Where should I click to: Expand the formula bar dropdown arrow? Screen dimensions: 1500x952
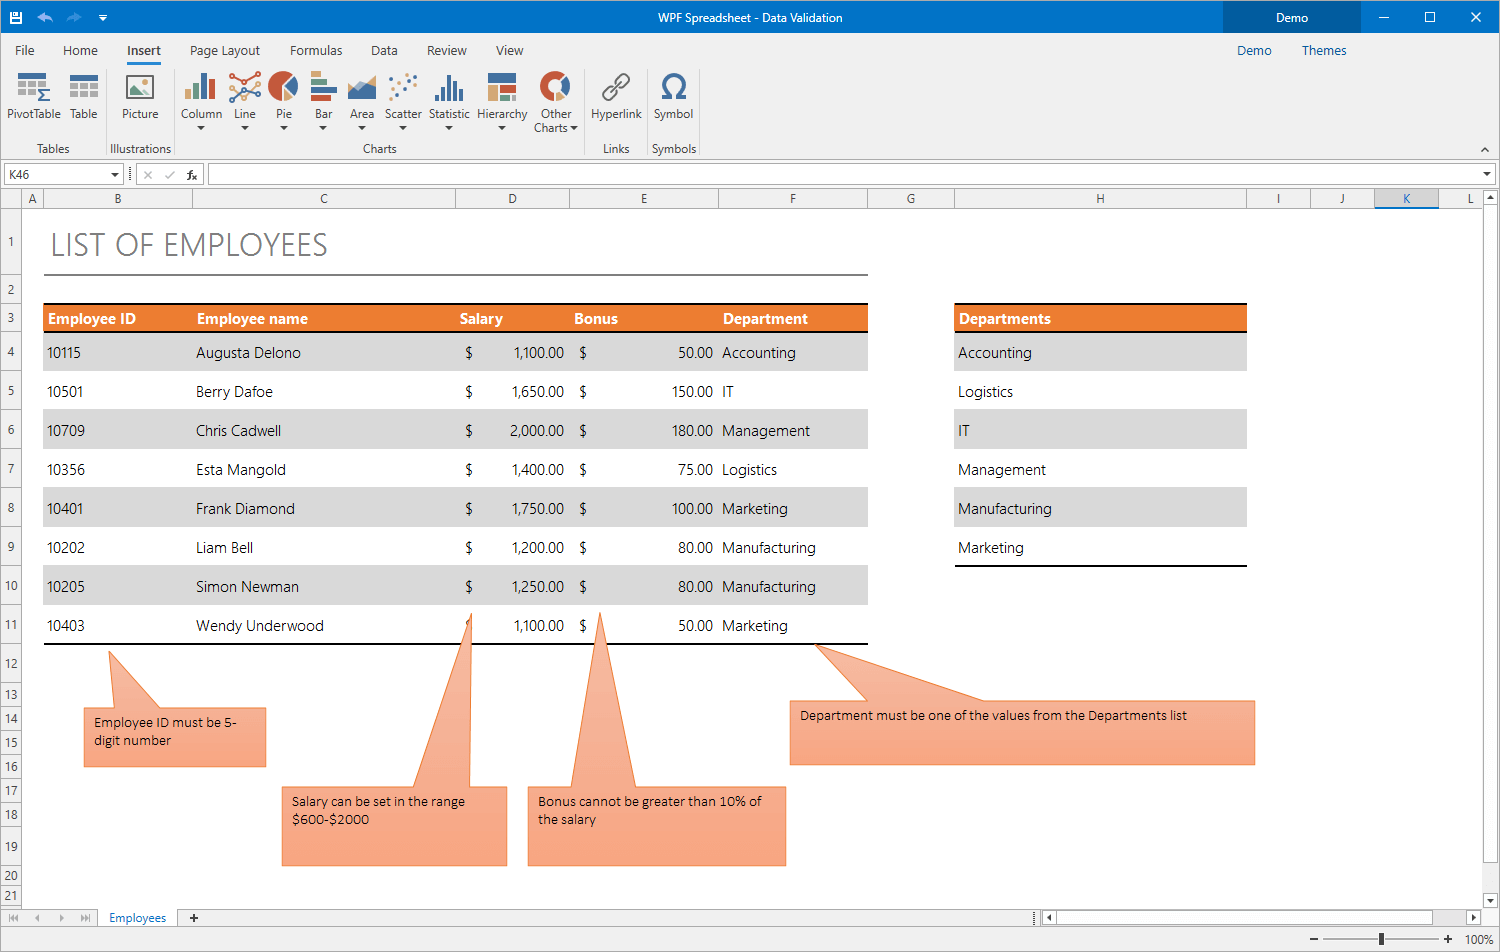[1487, 175]
